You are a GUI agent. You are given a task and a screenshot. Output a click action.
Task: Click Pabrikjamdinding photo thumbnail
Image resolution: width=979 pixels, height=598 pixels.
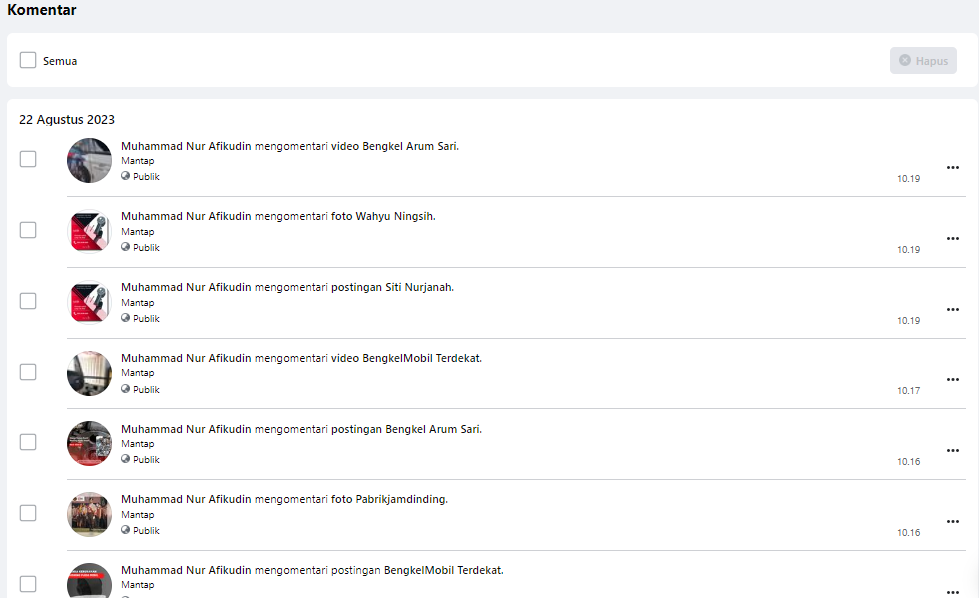pos(89,514)
